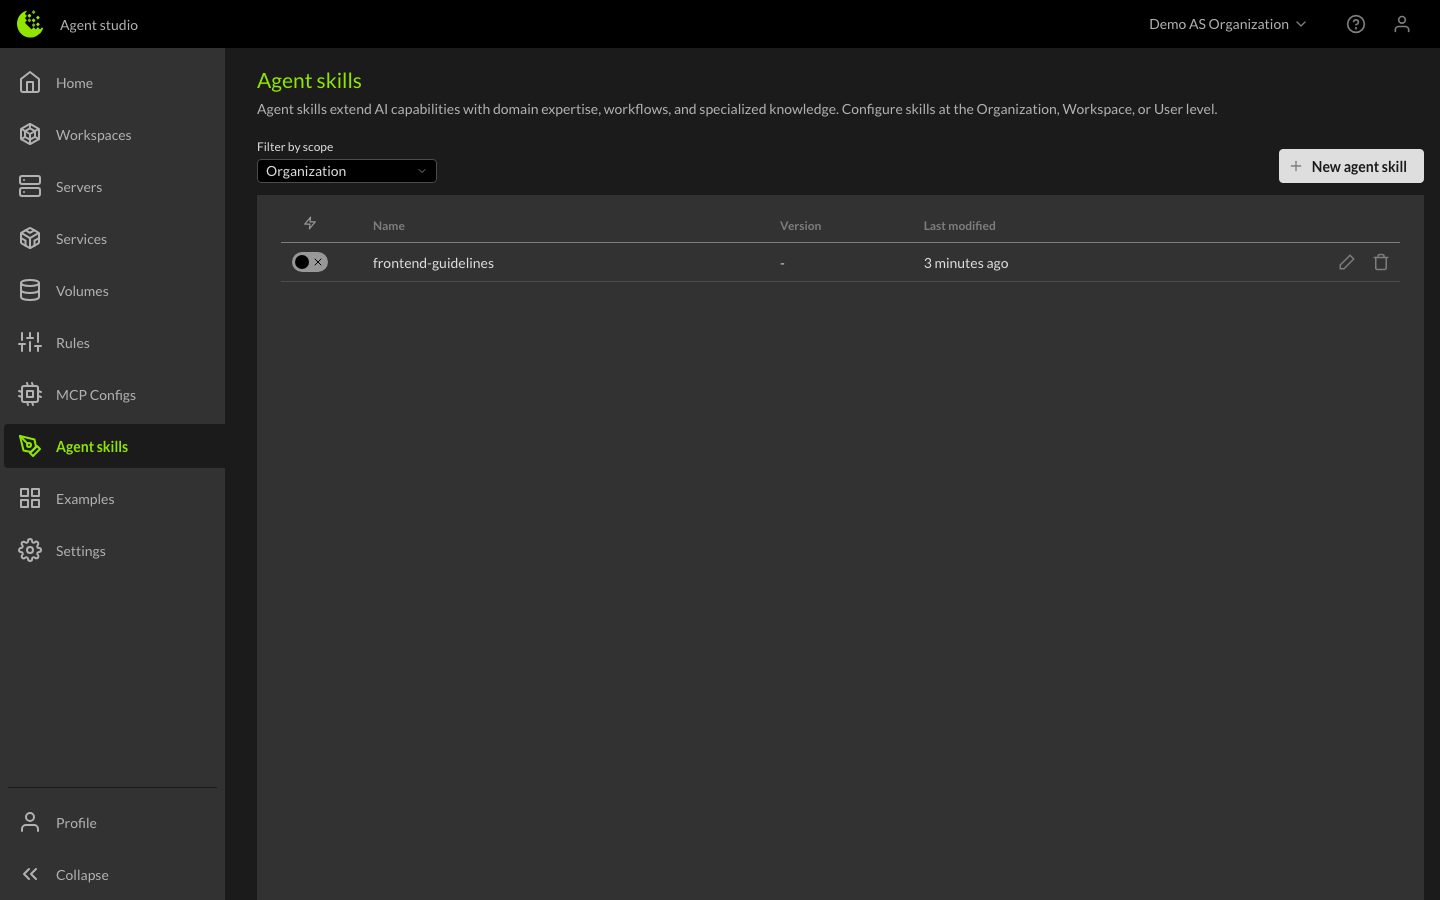Go to Workspaces in the sidebar

coord(93,135)
